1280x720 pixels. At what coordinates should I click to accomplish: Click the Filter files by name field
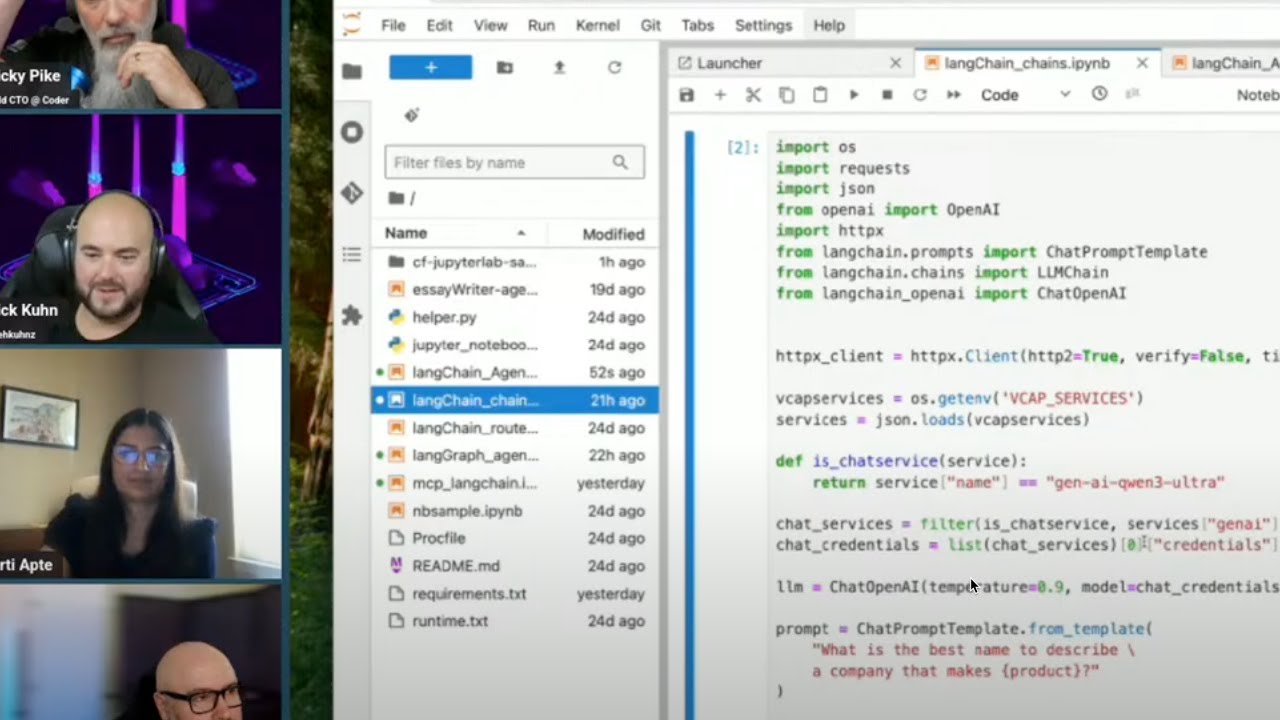tap(500, 162)
